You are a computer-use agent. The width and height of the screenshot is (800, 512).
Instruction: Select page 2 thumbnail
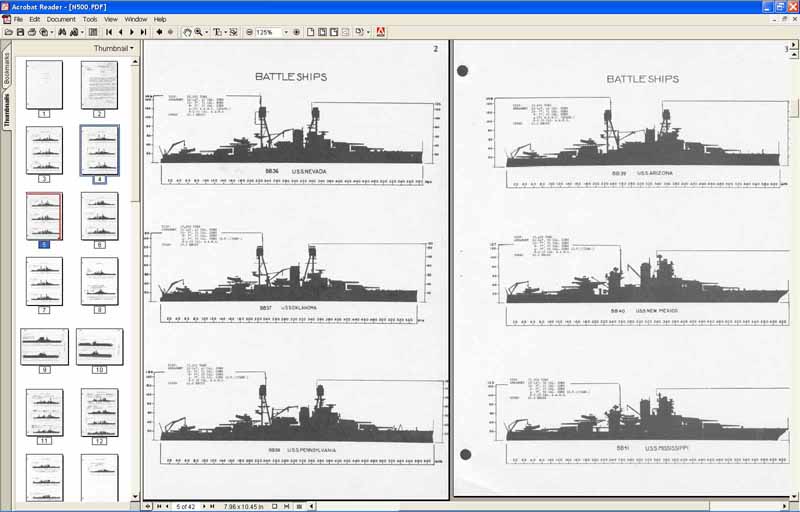99,85
